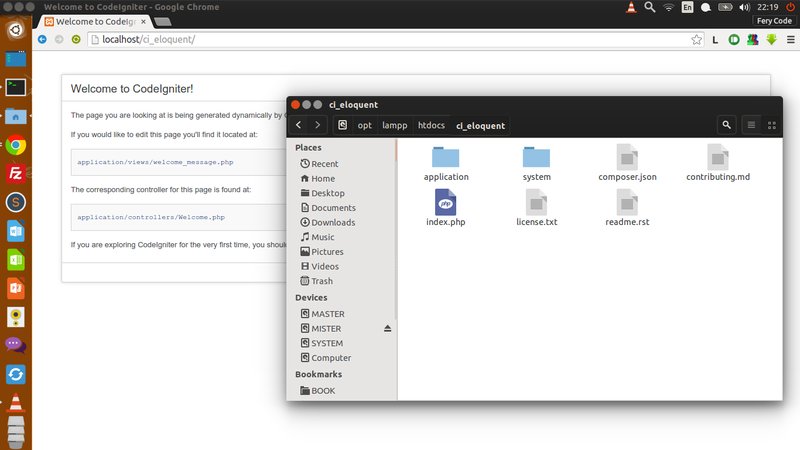This screenshot has width=800, height=450.
Task: Bookmark this page with star icon
Action: (696, 40)
